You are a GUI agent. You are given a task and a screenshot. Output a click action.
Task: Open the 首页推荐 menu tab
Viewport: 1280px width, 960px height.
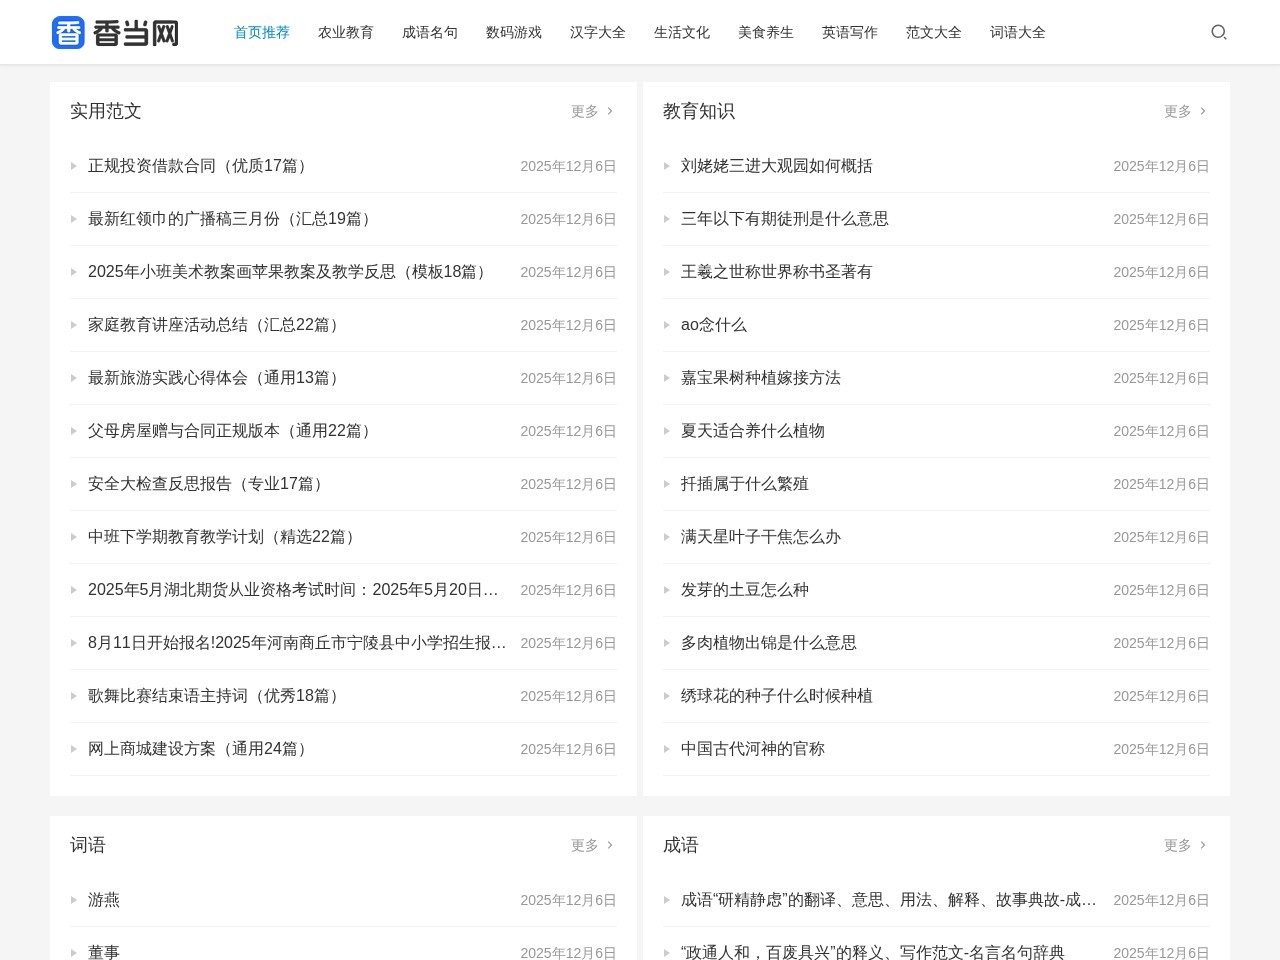tap(261, 32)
